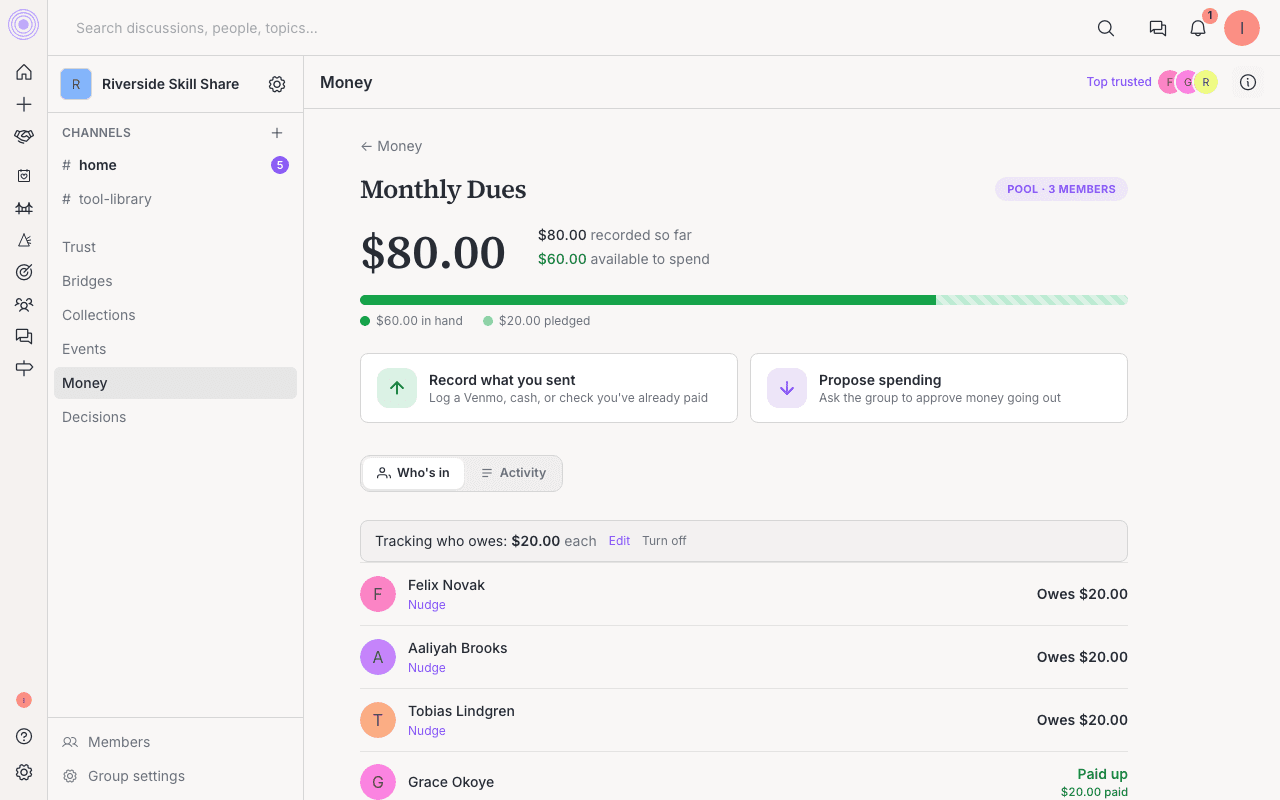Open the tool-library channel
This screenshot has height=800, width=1280.
point(175,199)
